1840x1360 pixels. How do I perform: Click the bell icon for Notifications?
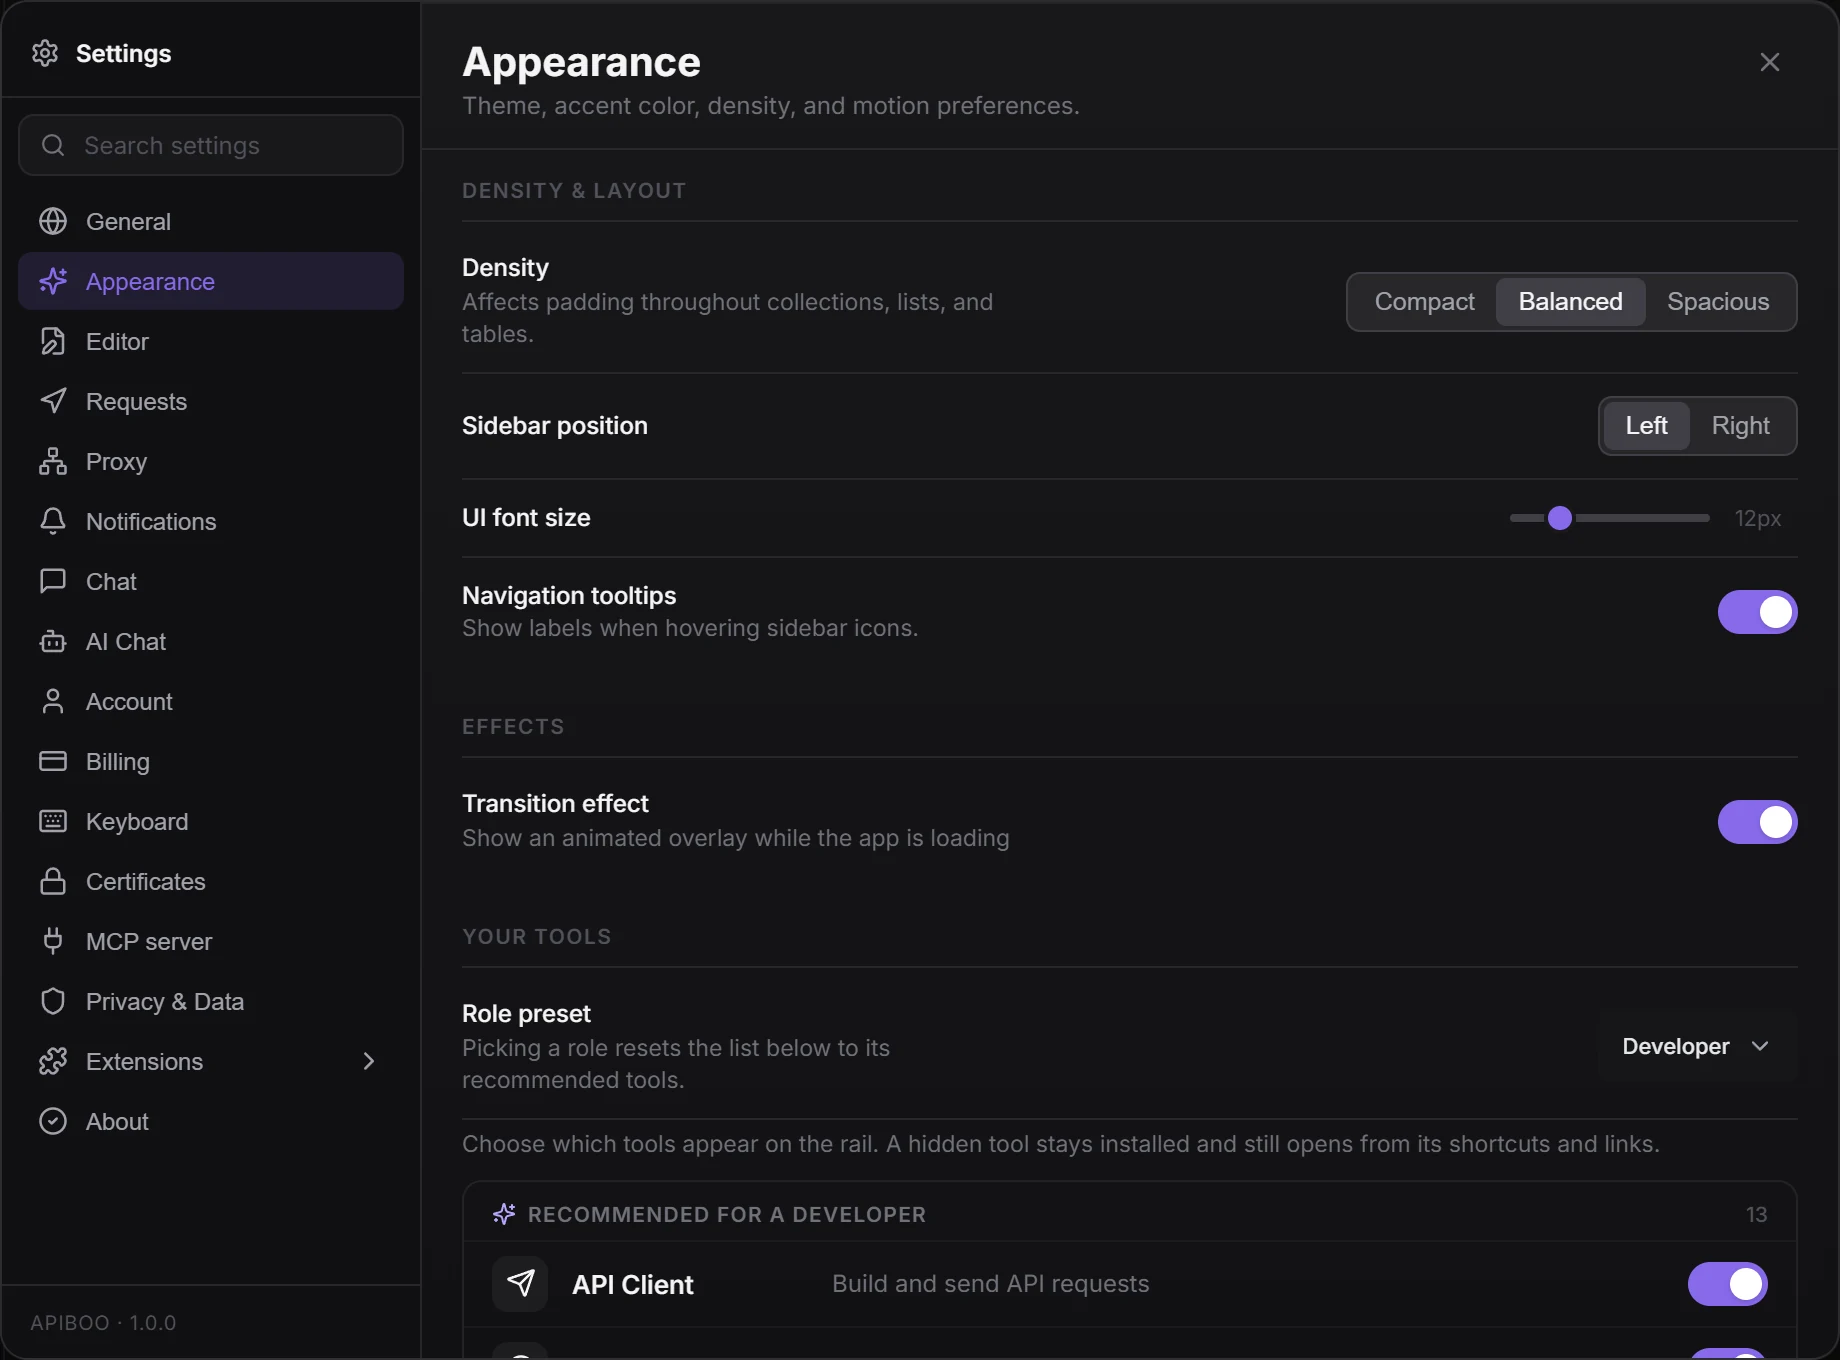(53, 521)
